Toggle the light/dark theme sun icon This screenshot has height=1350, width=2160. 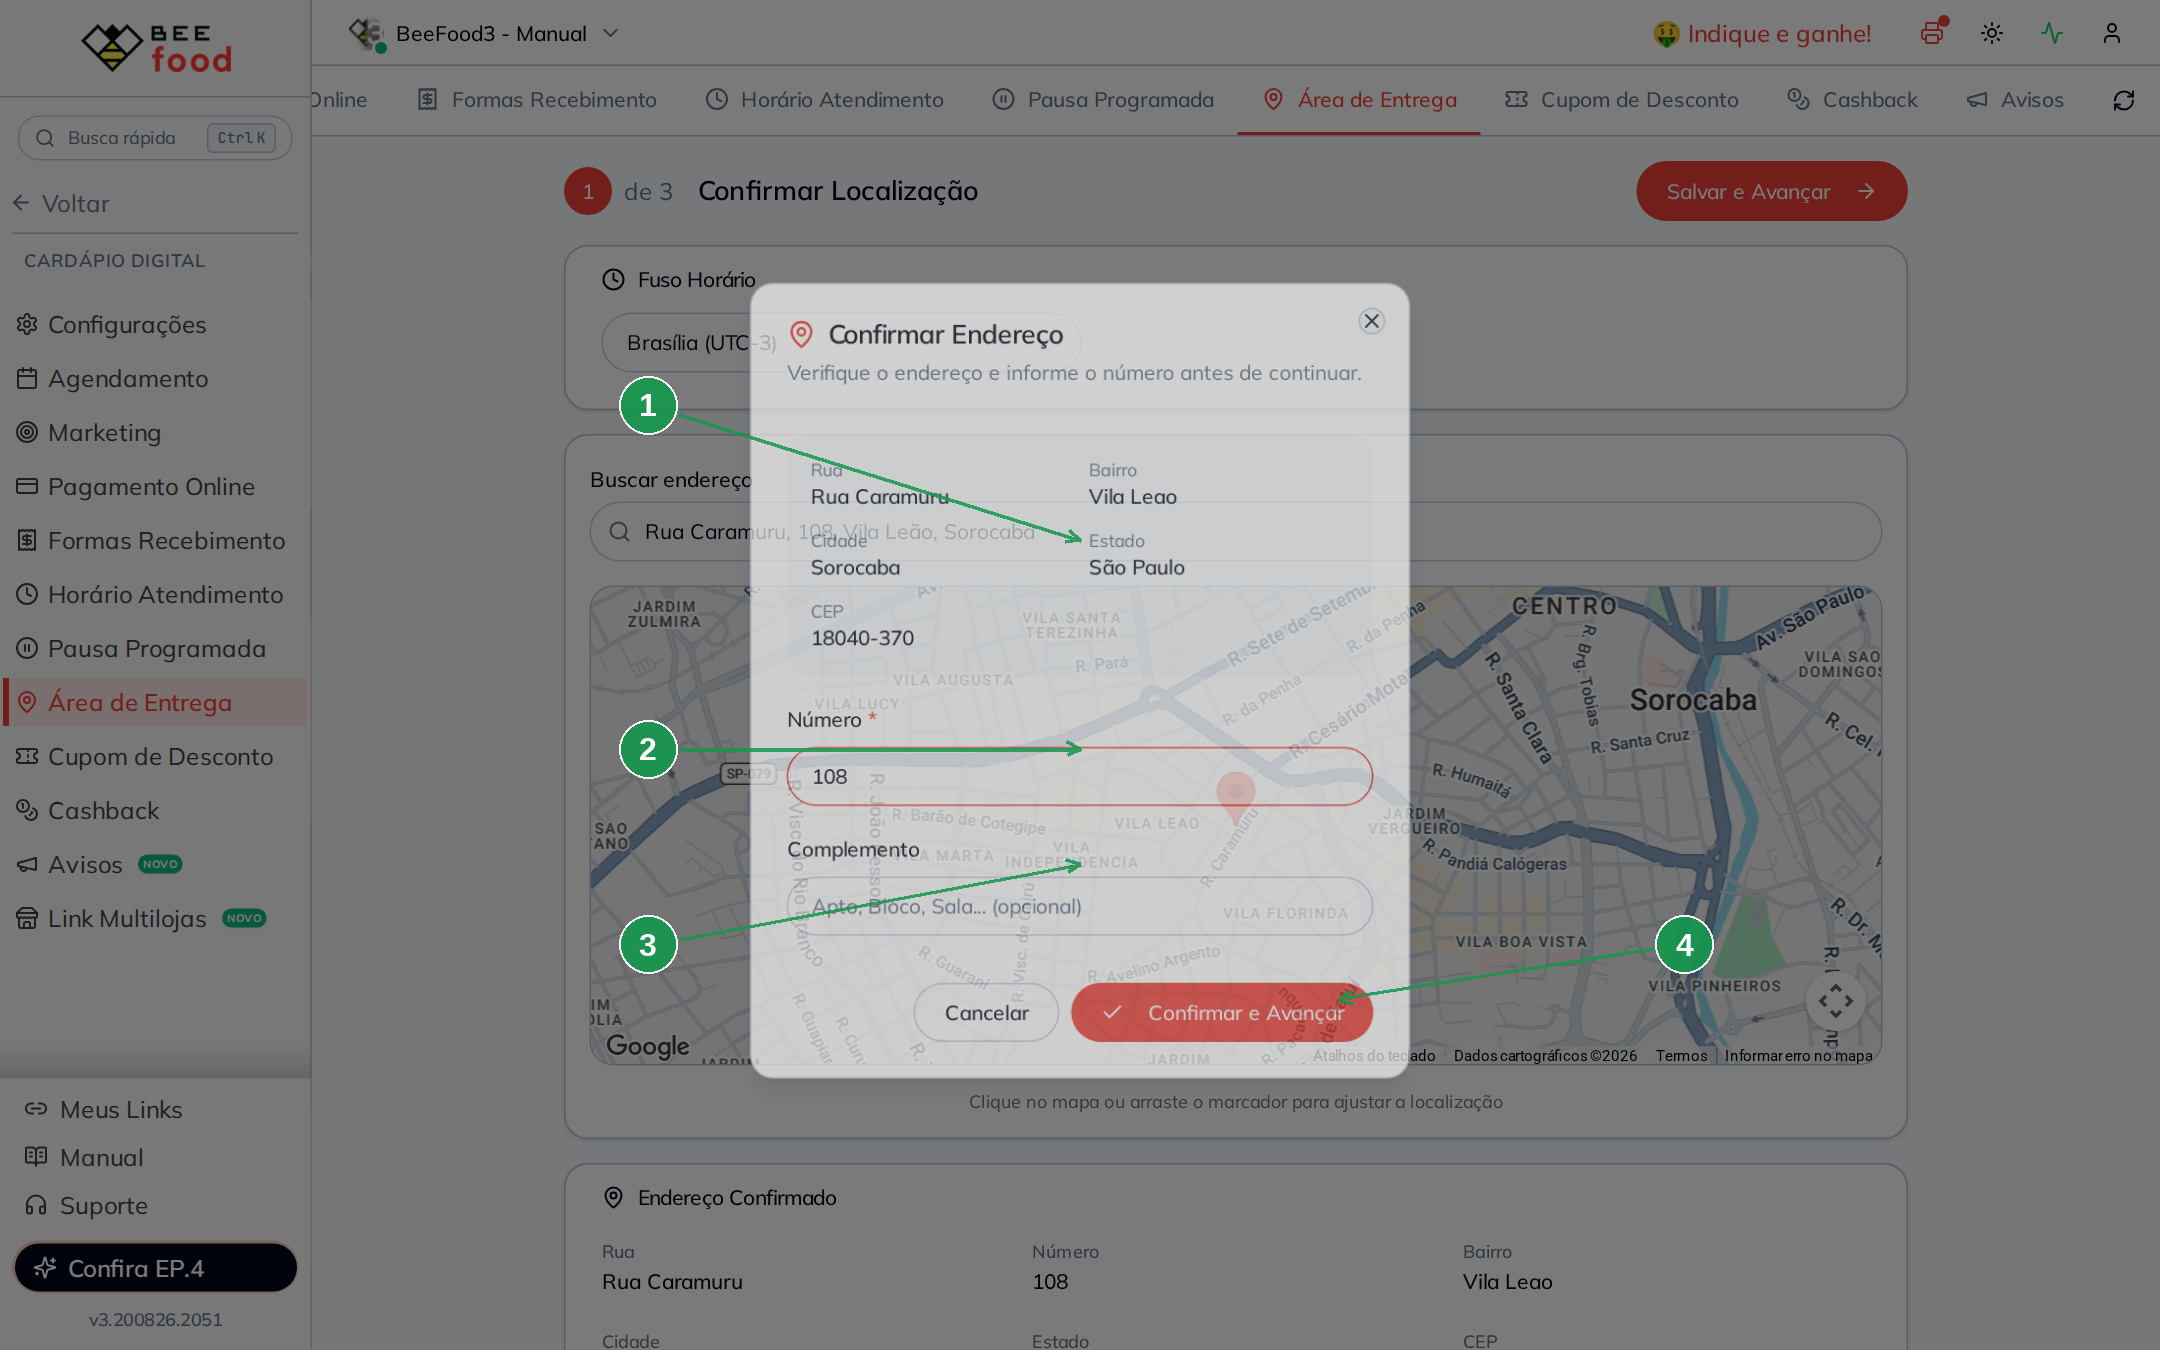[1992, 33]
